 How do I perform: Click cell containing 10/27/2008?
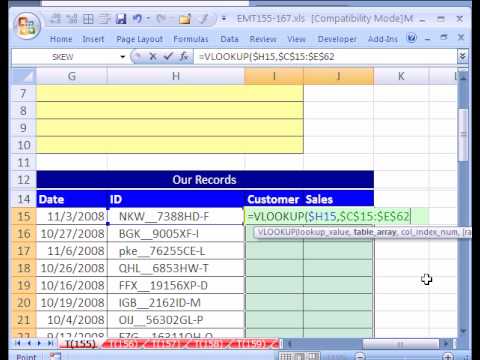point(72,234)
